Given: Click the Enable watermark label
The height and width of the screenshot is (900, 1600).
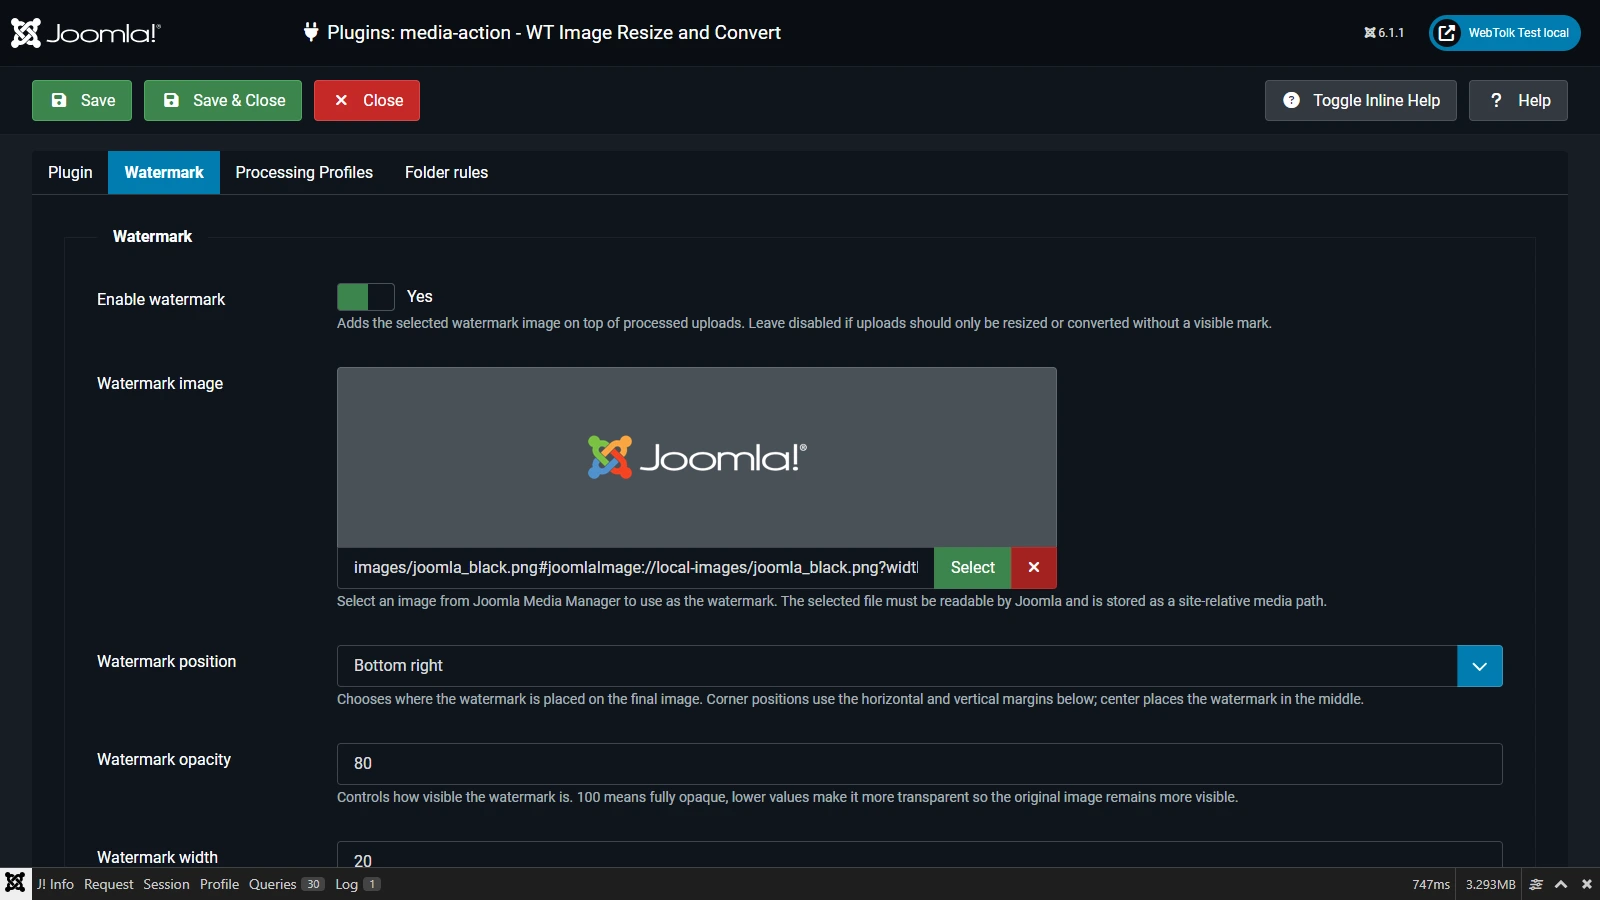Looking at the screenshot, I should [161, 299].
